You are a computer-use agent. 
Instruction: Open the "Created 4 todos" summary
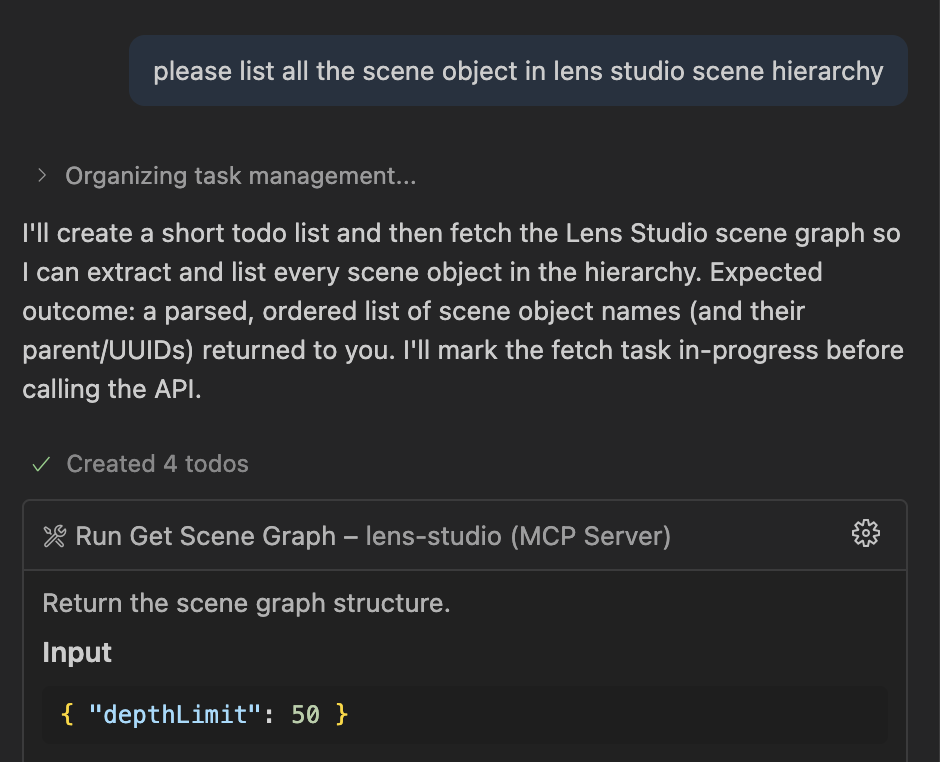pos(157,464)
